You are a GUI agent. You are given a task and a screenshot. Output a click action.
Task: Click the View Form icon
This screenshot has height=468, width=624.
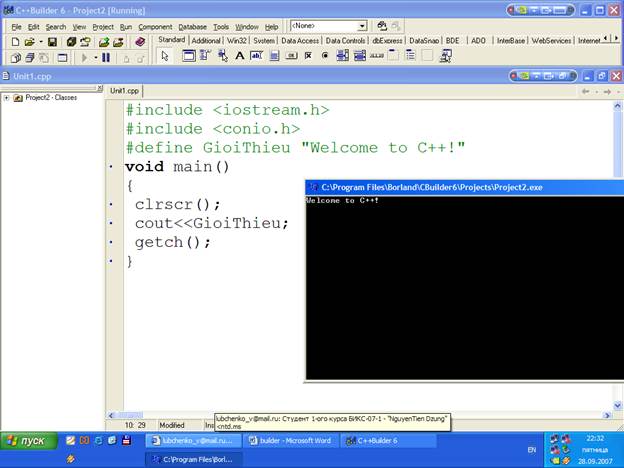30,58
